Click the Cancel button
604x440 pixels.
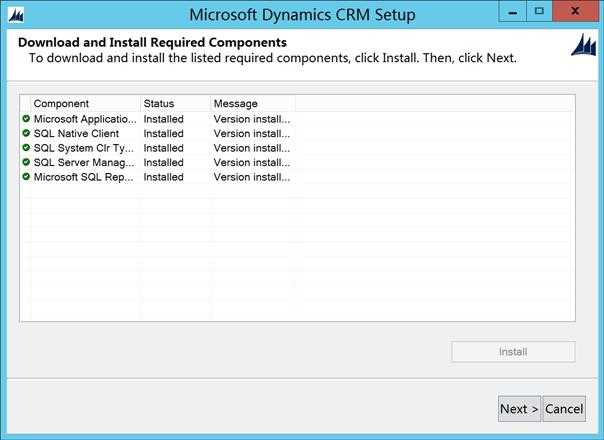click(564, 409)
